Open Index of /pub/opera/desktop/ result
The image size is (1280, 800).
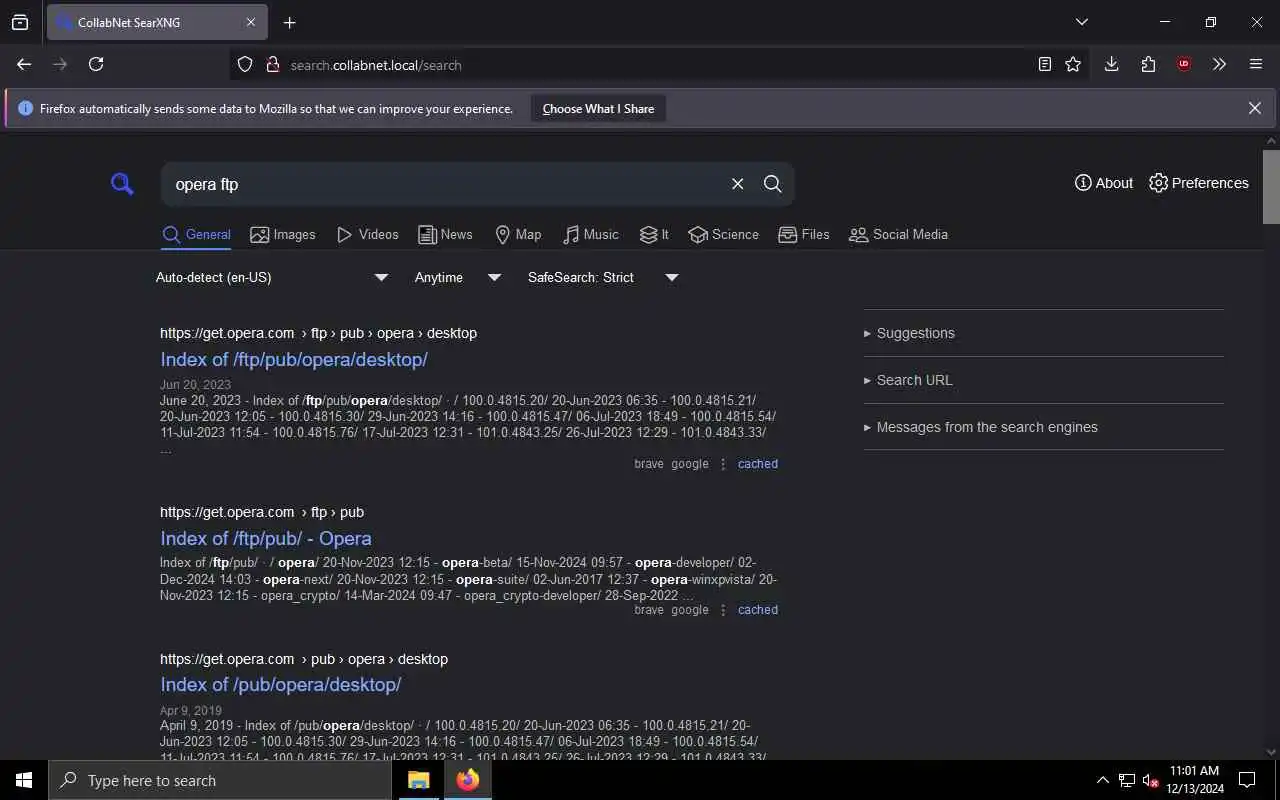(x=281, y=684)
